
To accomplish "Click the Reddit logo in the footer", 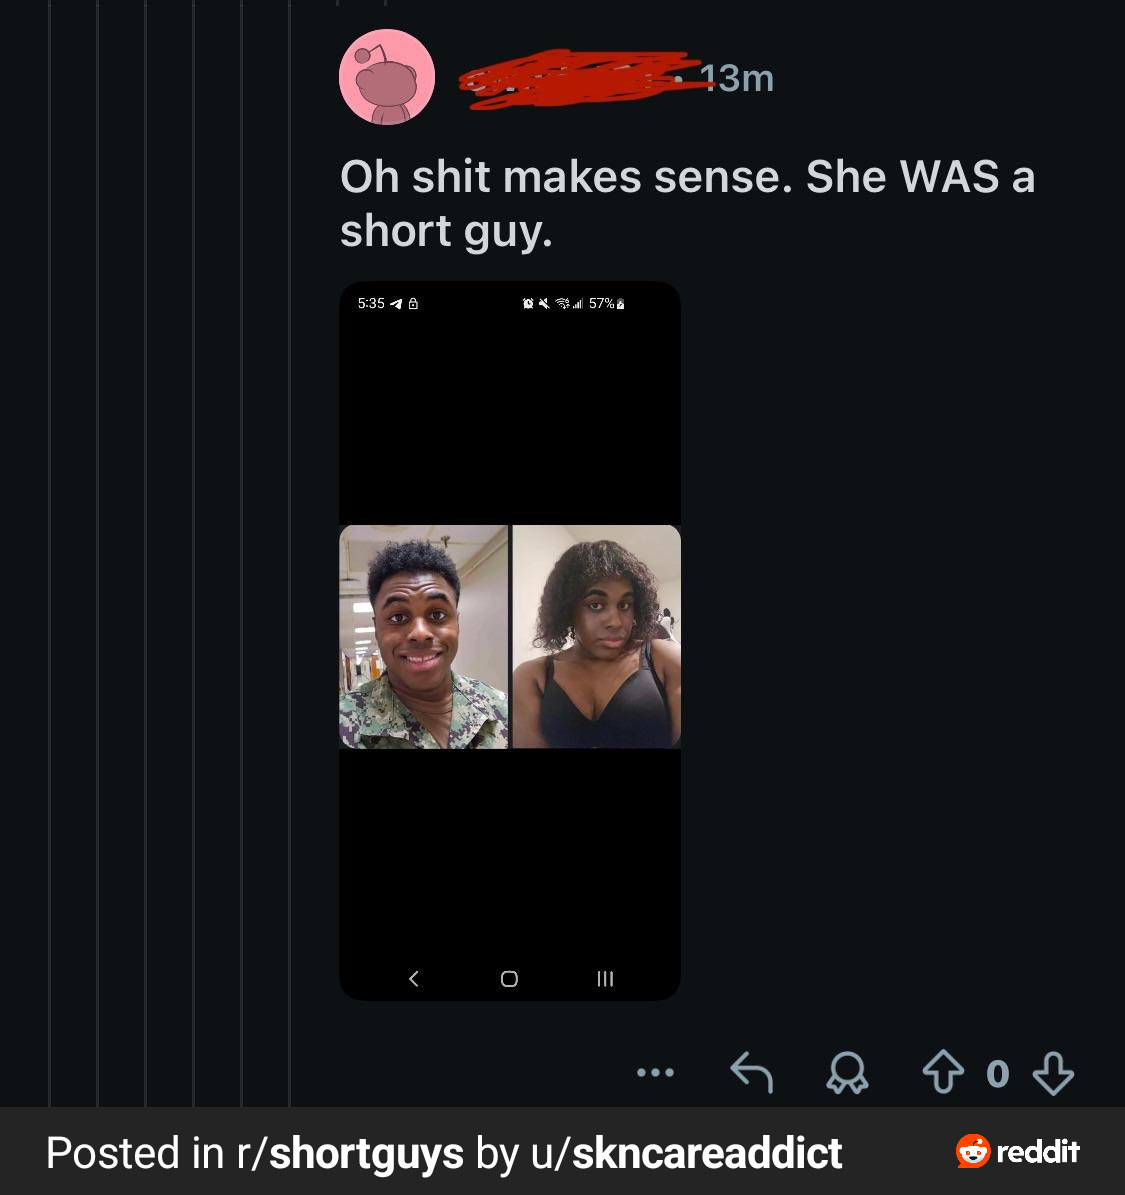I will coord(1018,1152).
